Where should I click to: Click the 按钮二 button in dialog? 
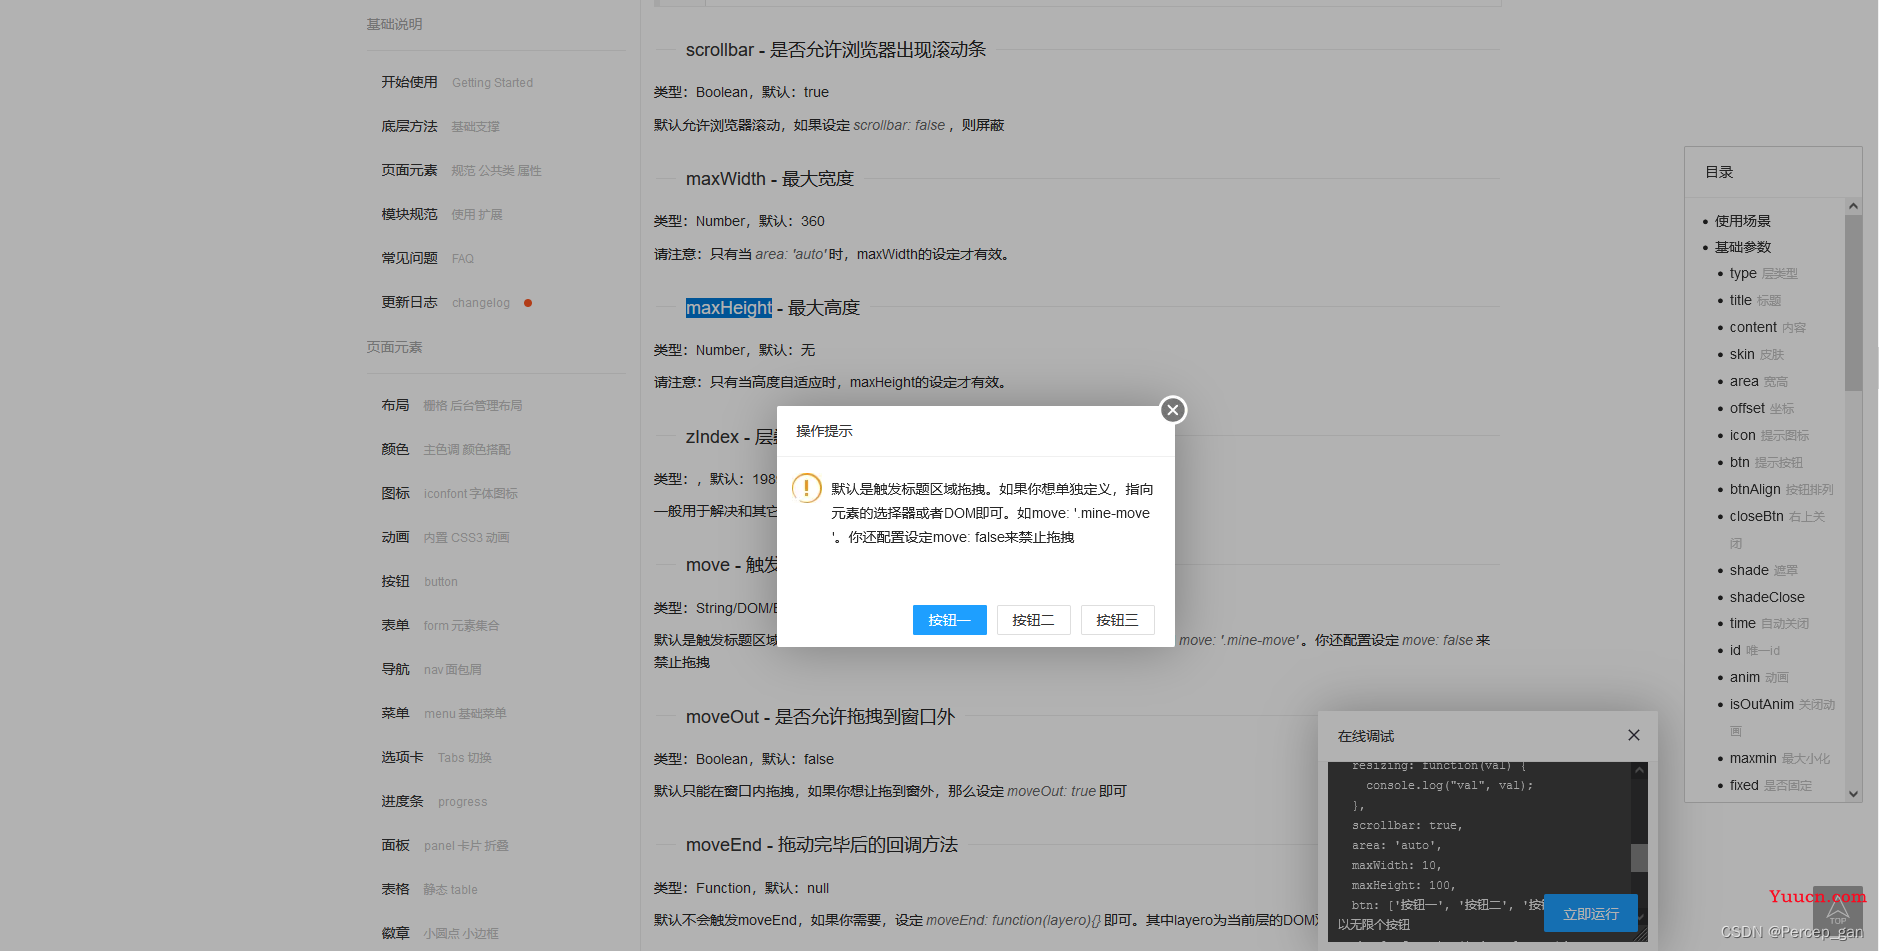(x=1033, y=620)
